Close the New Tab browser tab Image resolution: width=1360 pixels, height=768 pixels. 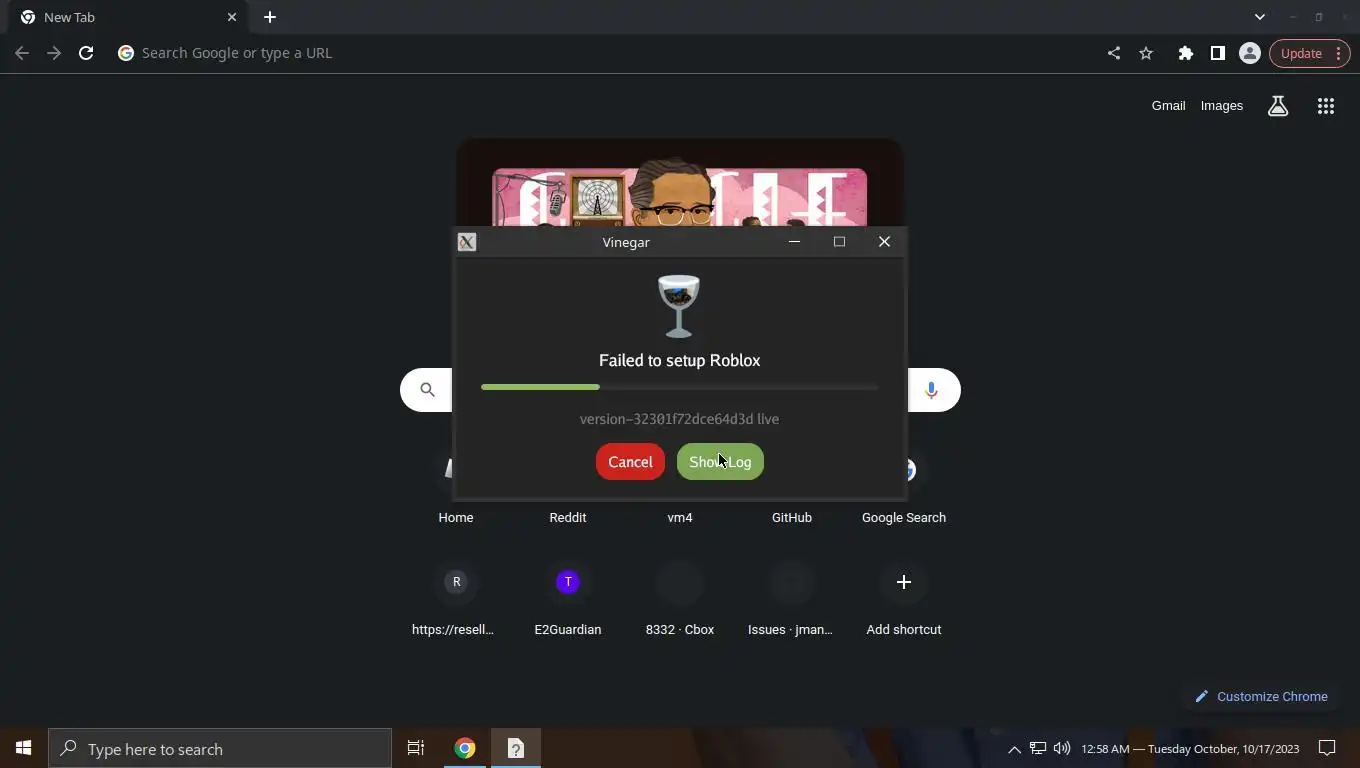pos(232,17)
